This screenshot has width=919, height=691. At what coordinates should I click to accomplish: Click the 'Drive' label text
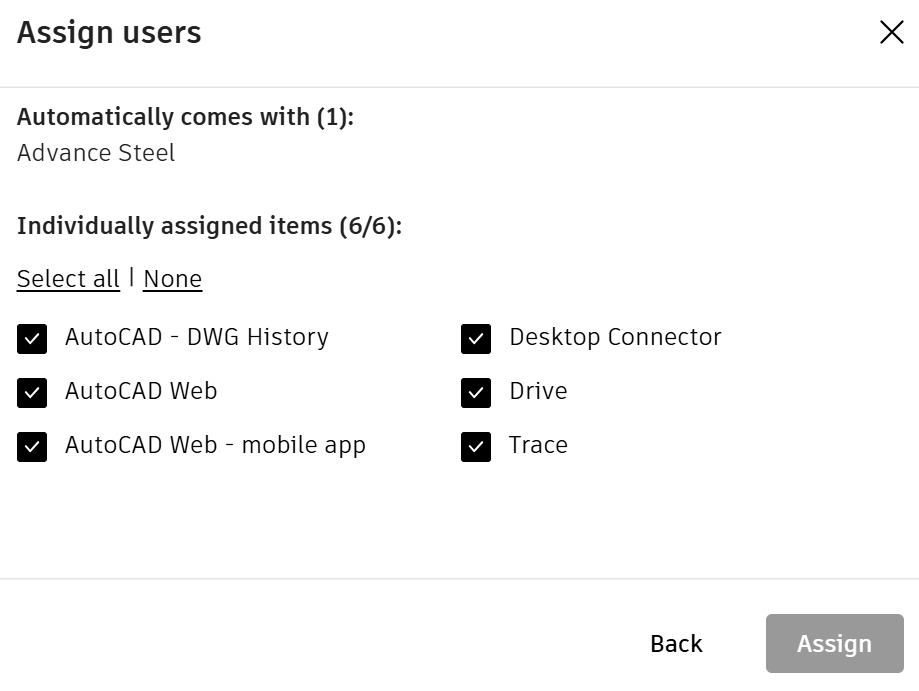pos(538,391)
